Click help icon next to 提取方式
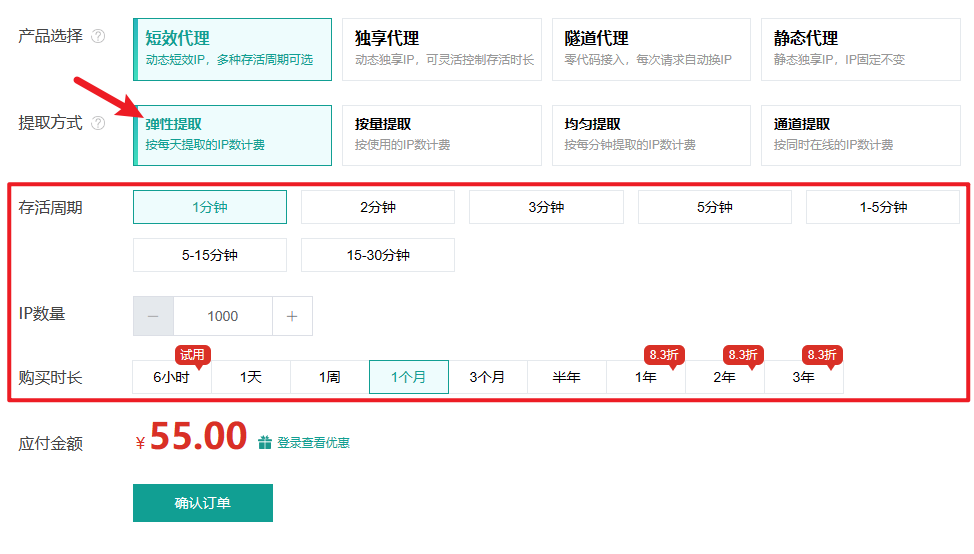The image size is (974, 554). 98,124
